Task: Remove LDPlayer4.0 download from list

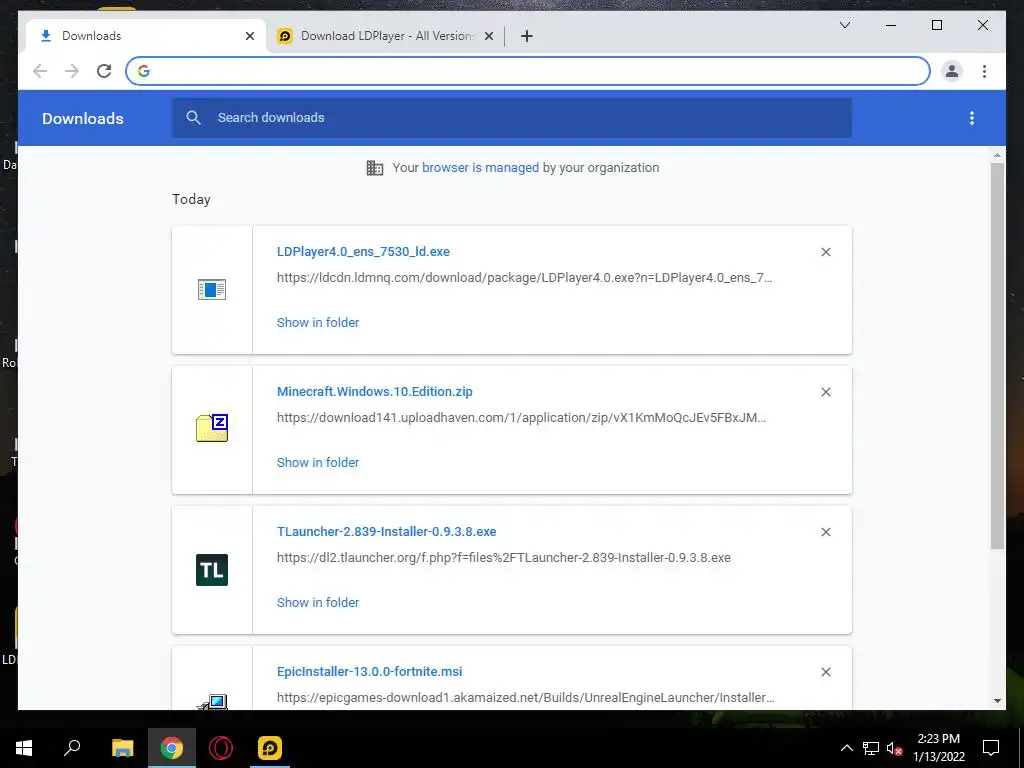Action: pyautogui.click(x=825, y=252)
